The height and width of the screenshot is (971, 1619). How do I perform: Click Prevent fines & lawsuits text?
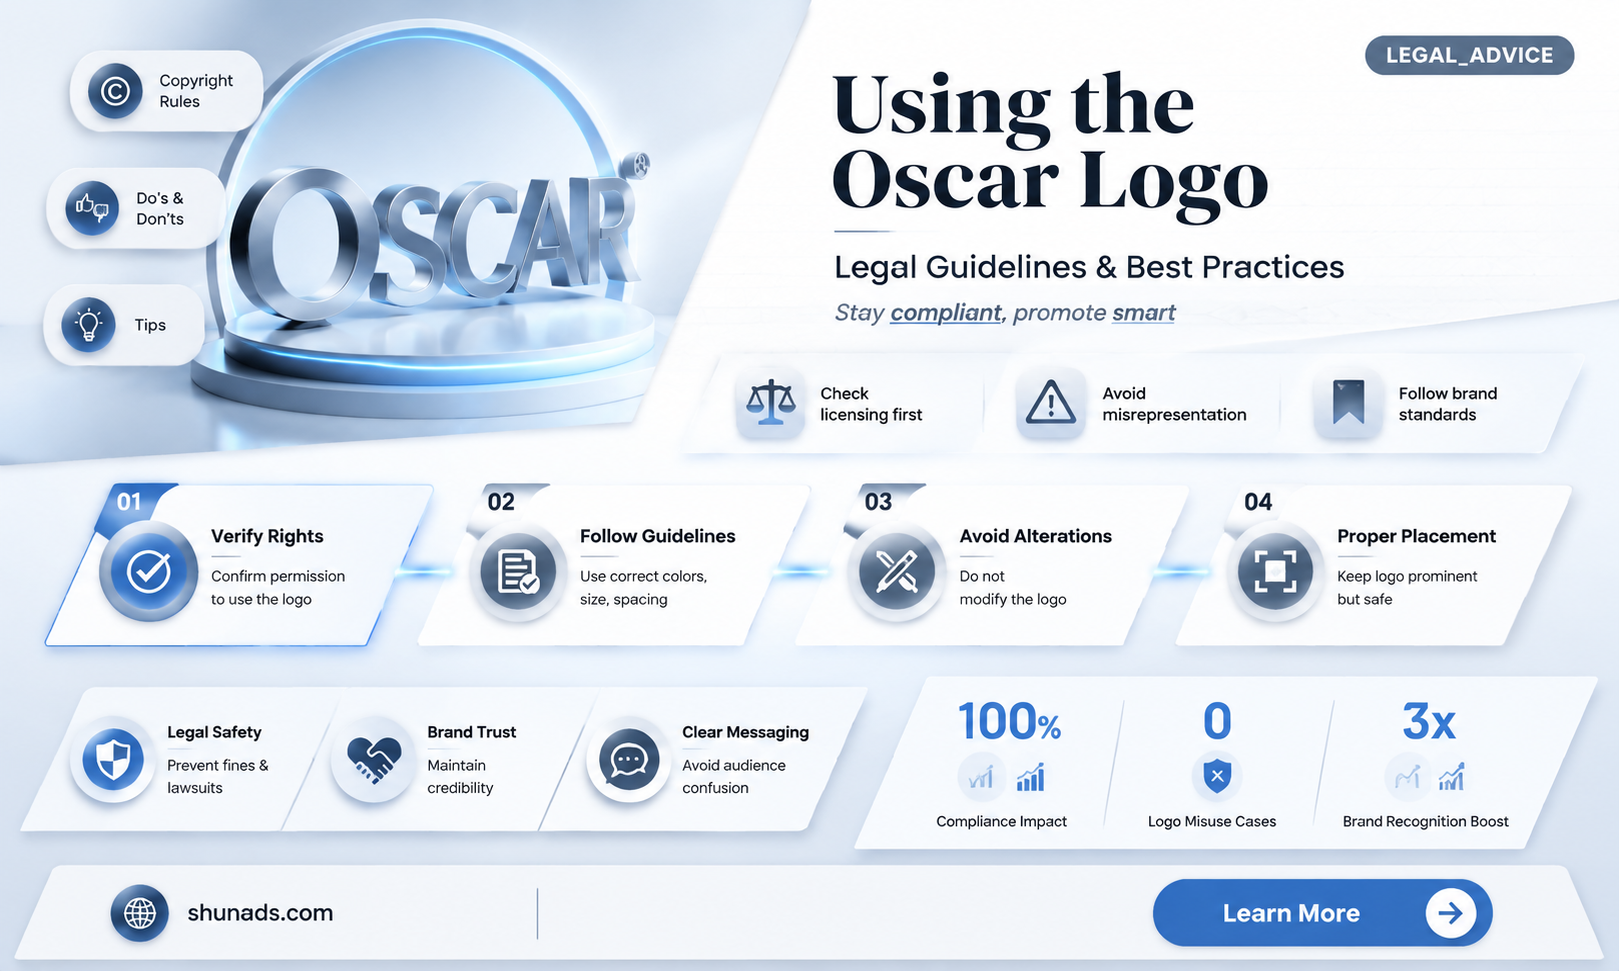coord(217,777)
